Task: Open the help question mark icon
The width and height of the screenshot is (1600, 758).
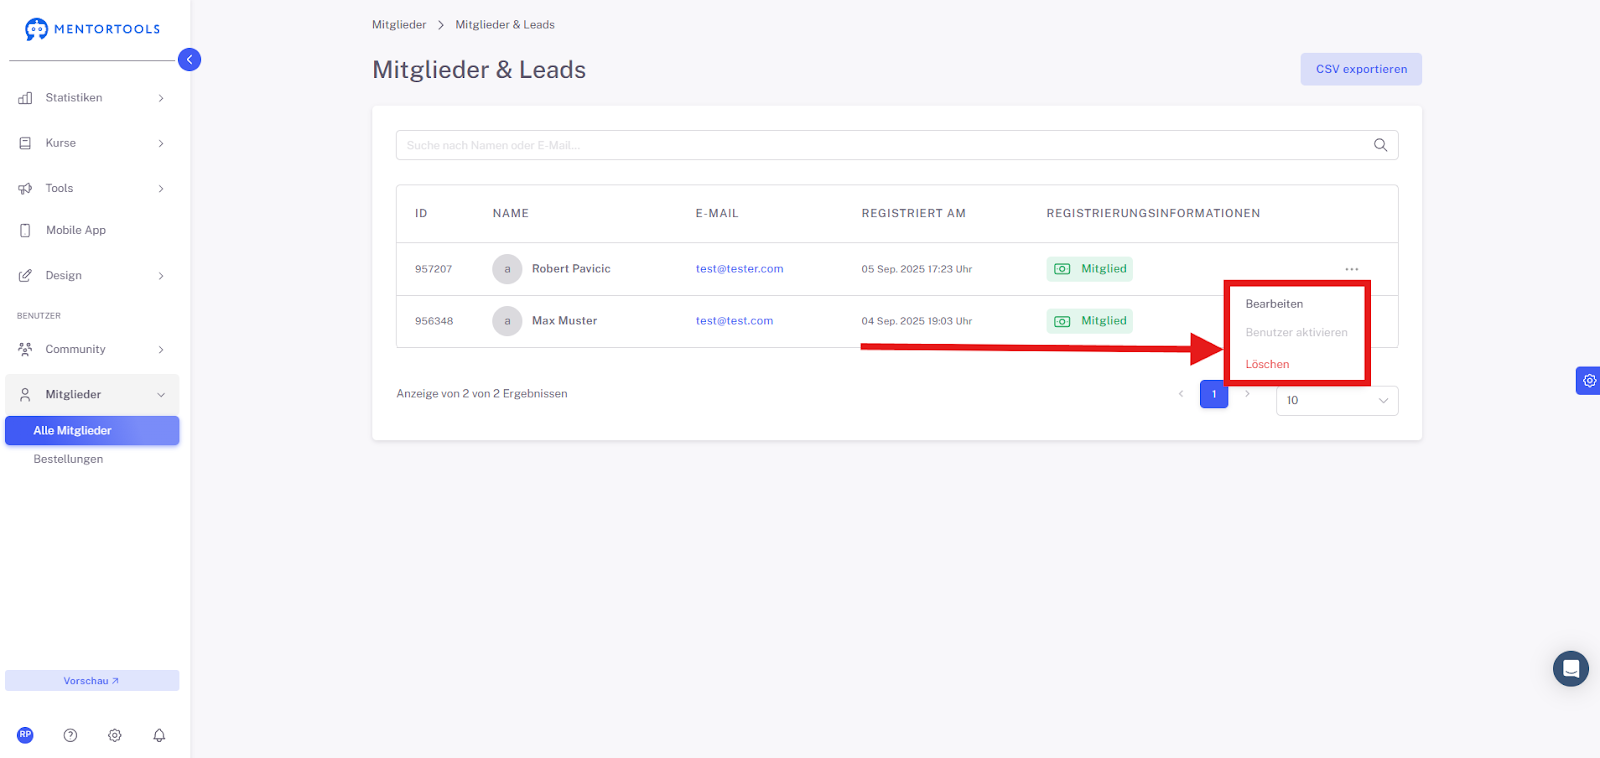Action: (x=70, y=735)
